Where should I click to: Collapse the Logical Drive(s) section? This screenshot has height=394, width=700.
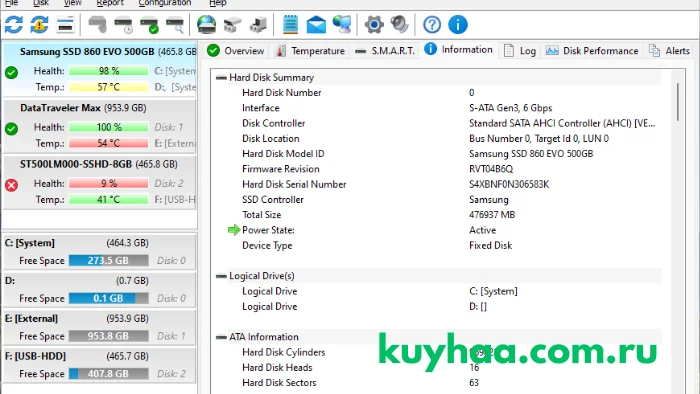pyautogui.click(x=221, y=276)
